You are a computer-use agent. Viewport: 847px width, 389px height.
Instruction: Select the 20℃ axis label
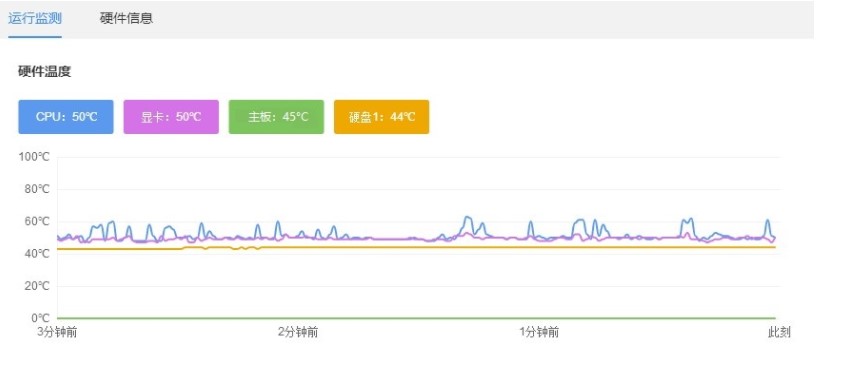tap(37, 286)
